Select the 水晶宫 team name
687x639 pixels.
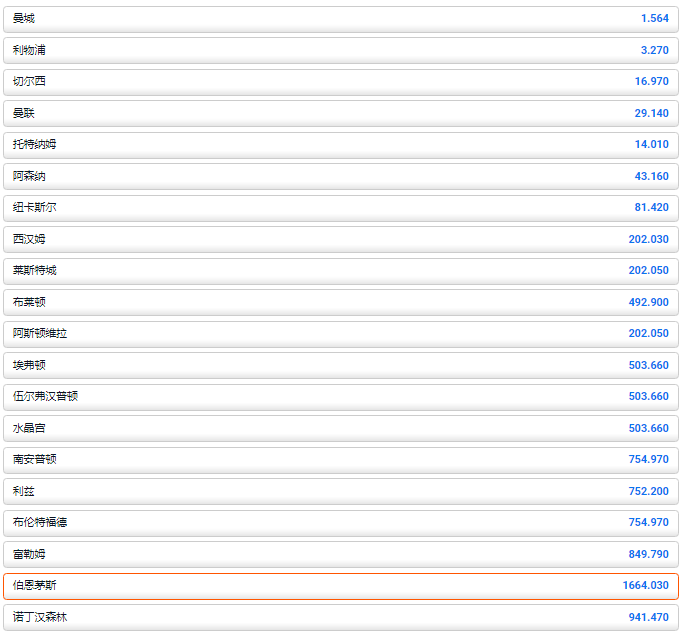coord(29,429)
